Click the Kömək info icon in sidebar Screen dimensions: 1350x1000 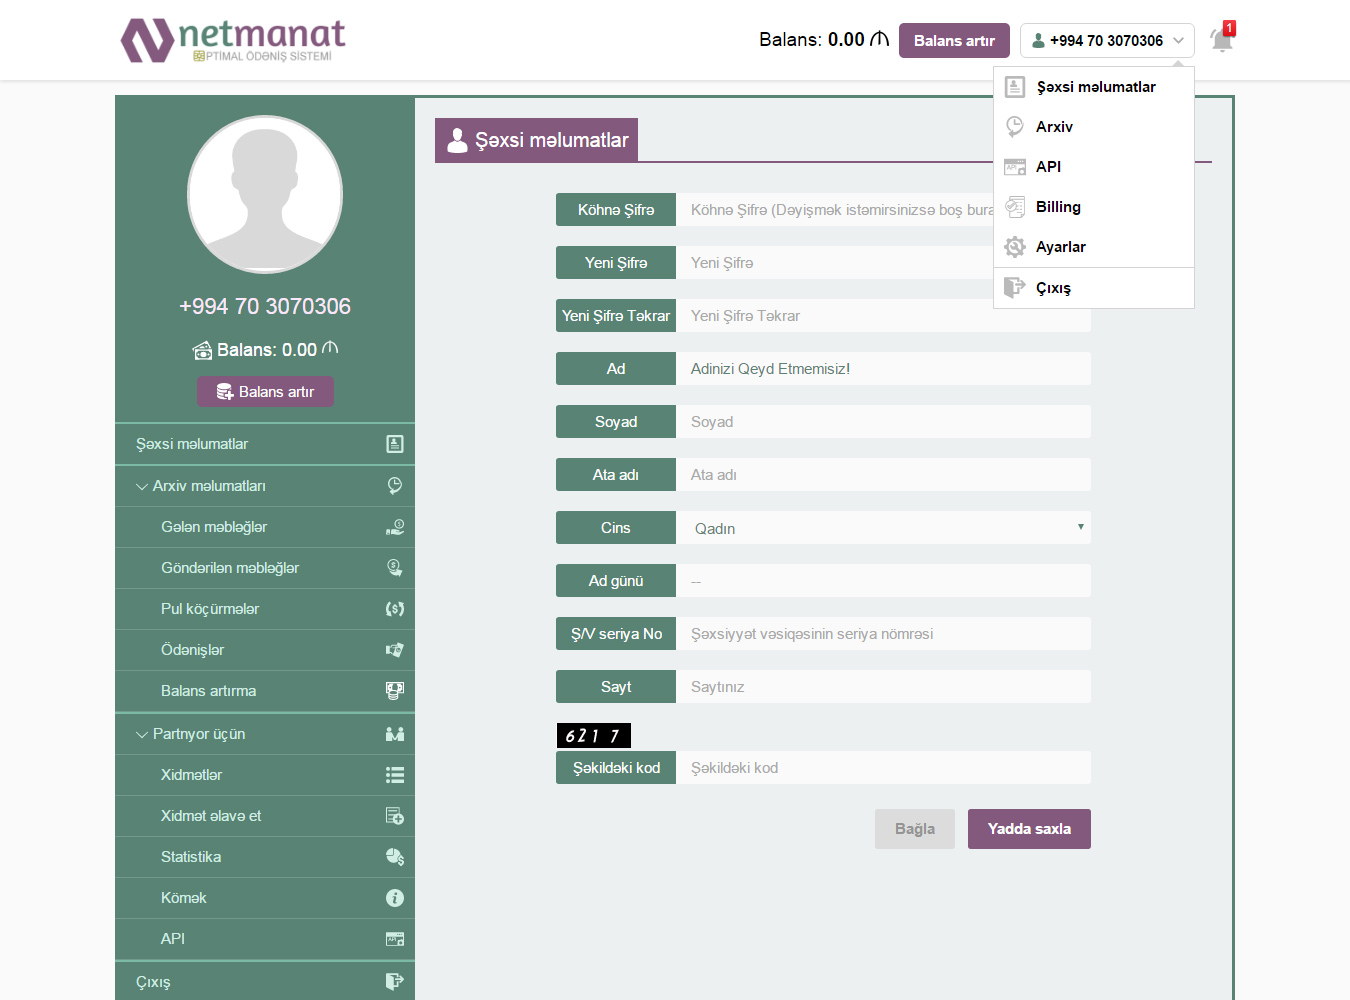coord(395,898)
